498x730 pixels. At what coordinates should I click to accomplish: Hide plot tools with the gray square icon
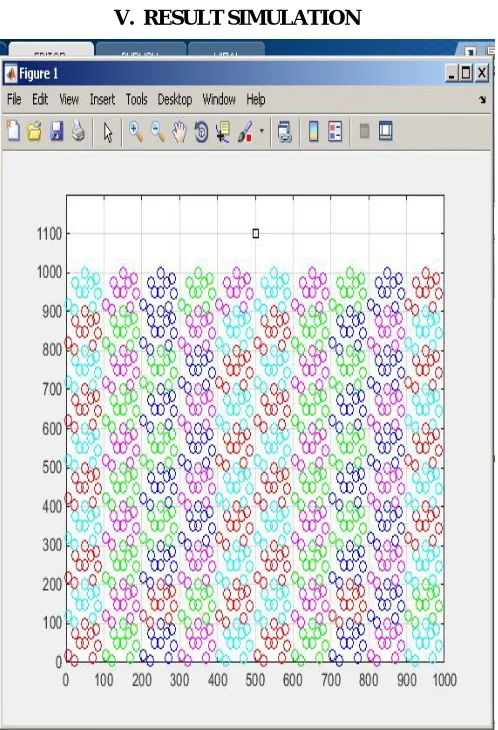pos(364,131)
